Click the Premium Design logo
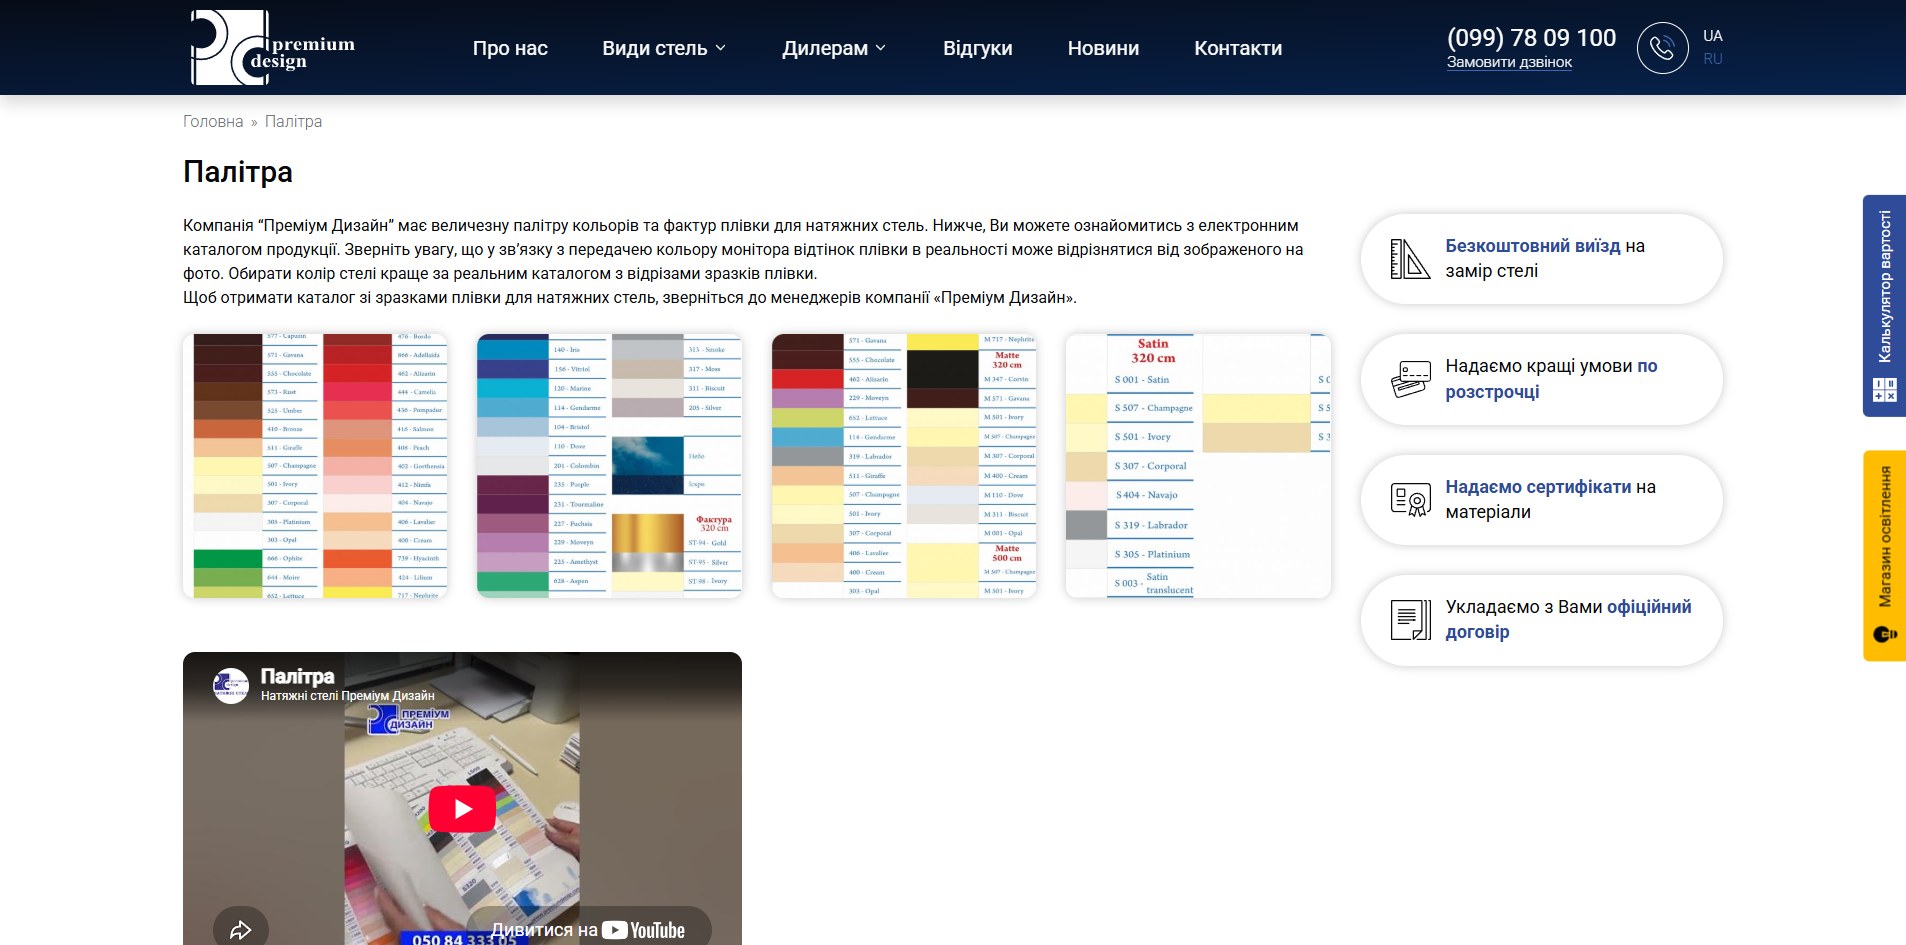Image resolution: width=1906 pixels, height=945 pixels. tap(273, 47)
